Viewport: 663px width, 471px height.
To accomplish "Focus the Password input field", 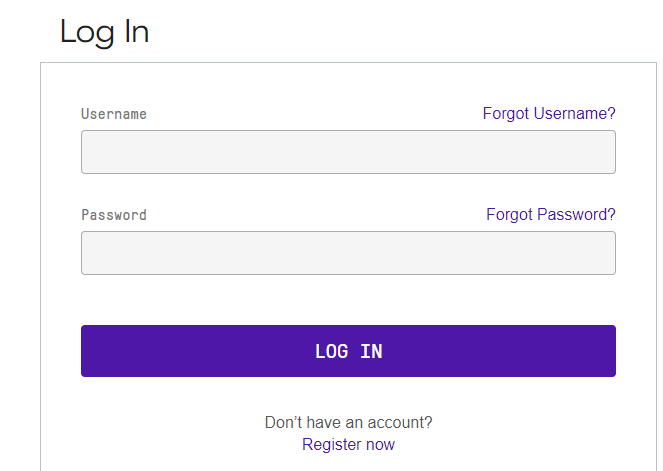I will pyautogui.click(x=348, y=253).
